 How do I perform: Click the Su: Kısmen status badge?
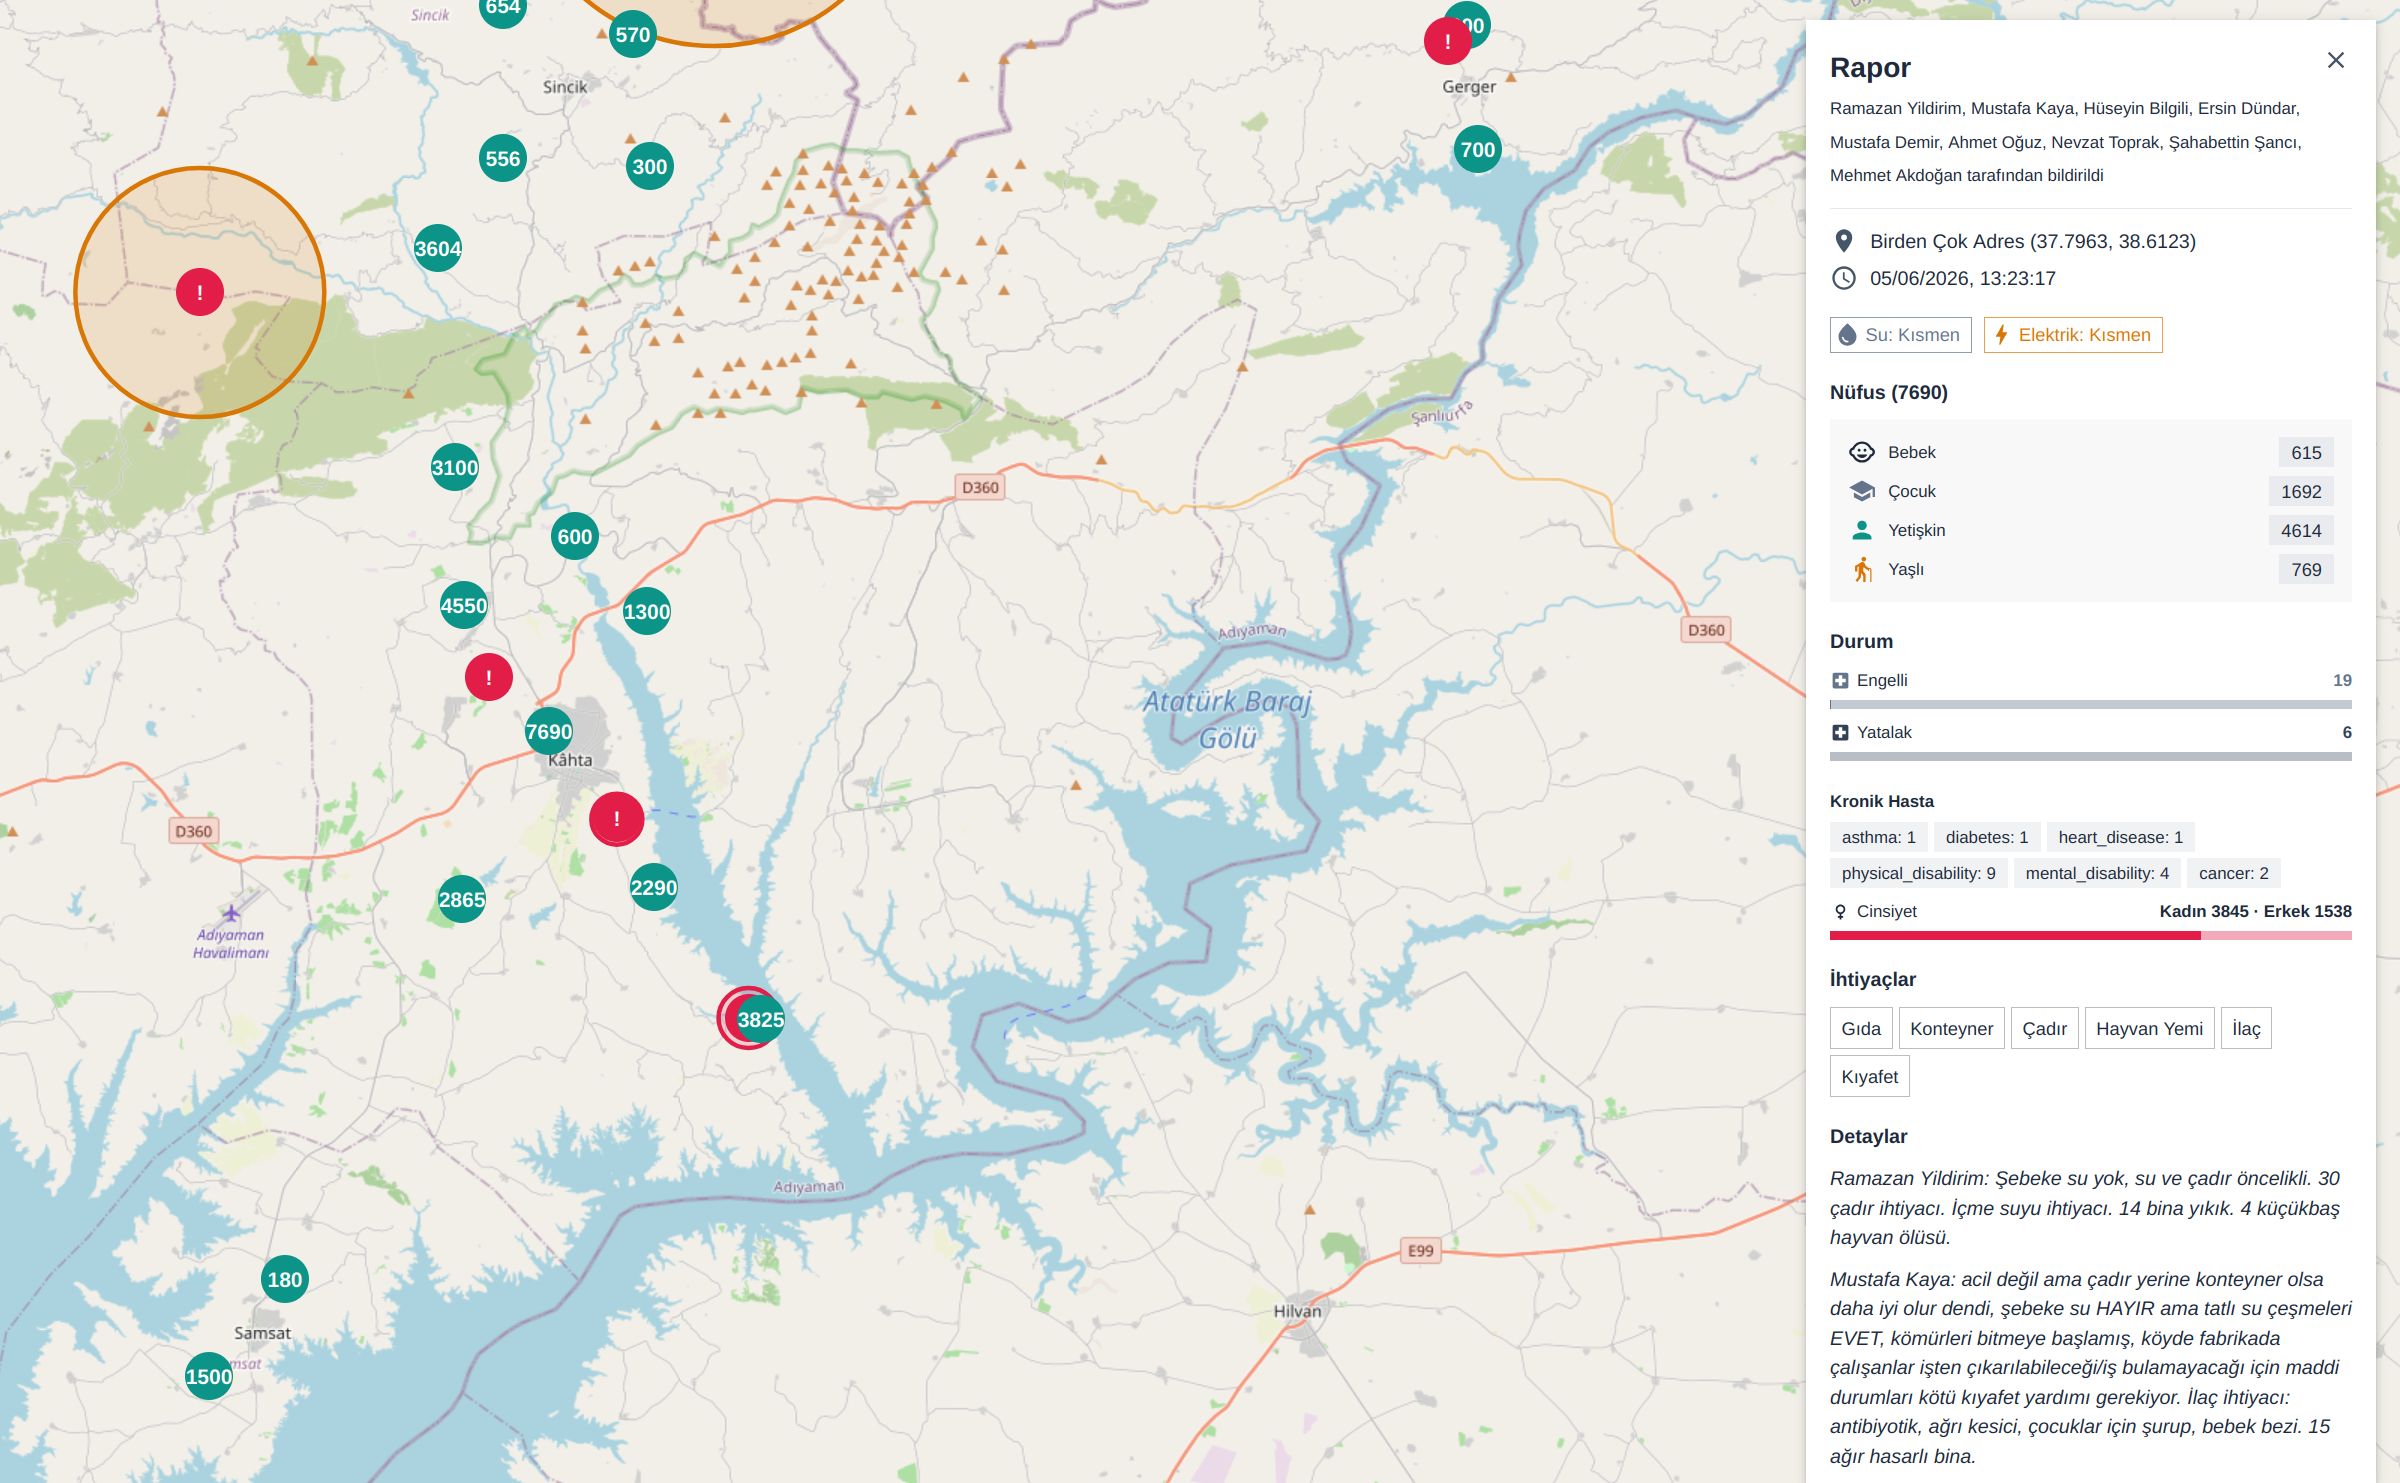pyautogui.click(x=1900, y=335)
